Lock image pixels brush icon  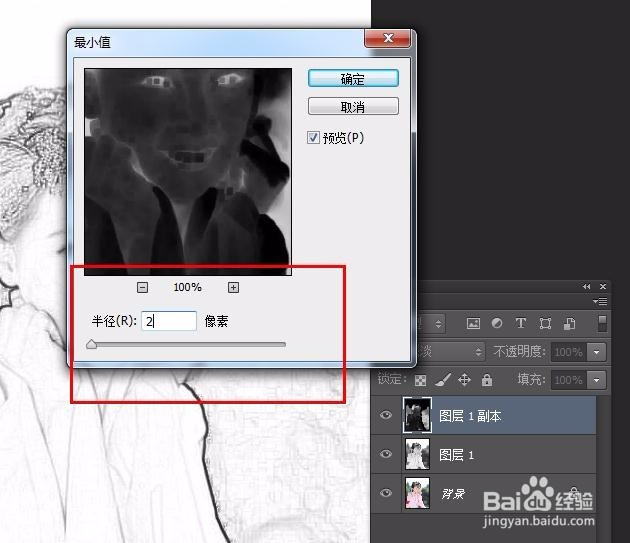[x=443, y=380]
